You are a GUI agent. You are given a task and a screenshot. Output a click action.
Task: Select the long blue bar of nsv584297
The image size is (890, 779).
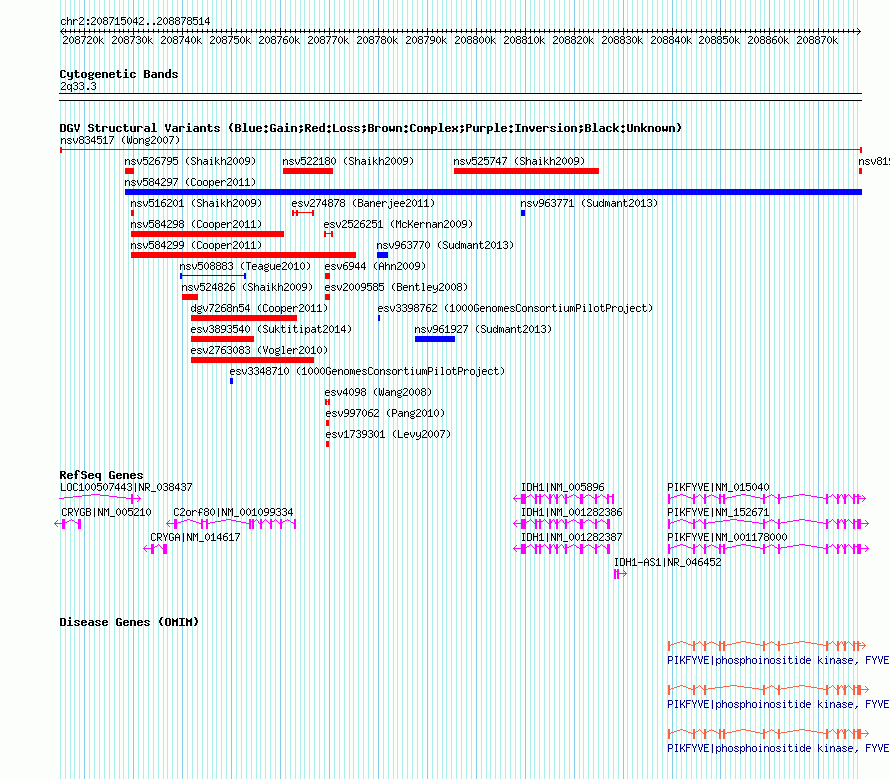pyautogui.click(x=493, y=192)
